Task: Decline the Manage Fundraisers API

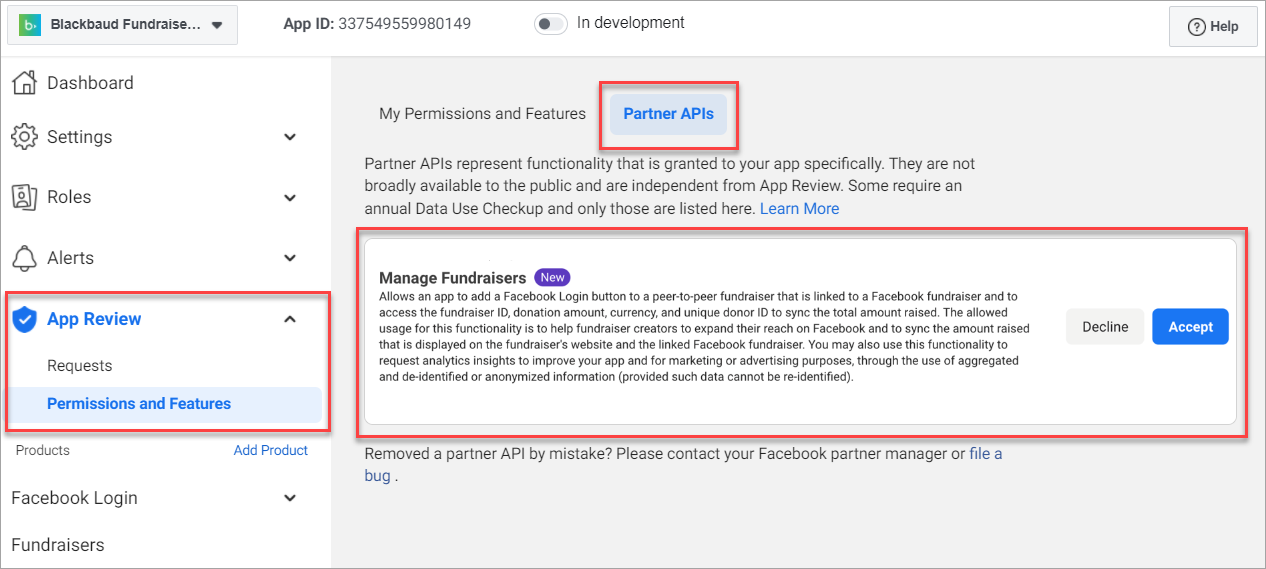Action: click(x=1105, y=327)
